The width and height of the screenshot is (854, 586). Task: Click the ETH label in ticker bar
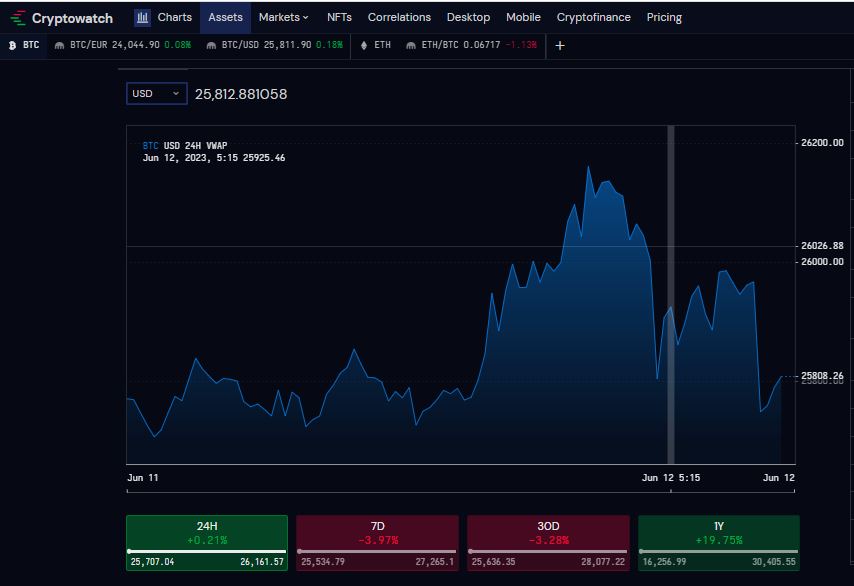(x=382, y=45)
